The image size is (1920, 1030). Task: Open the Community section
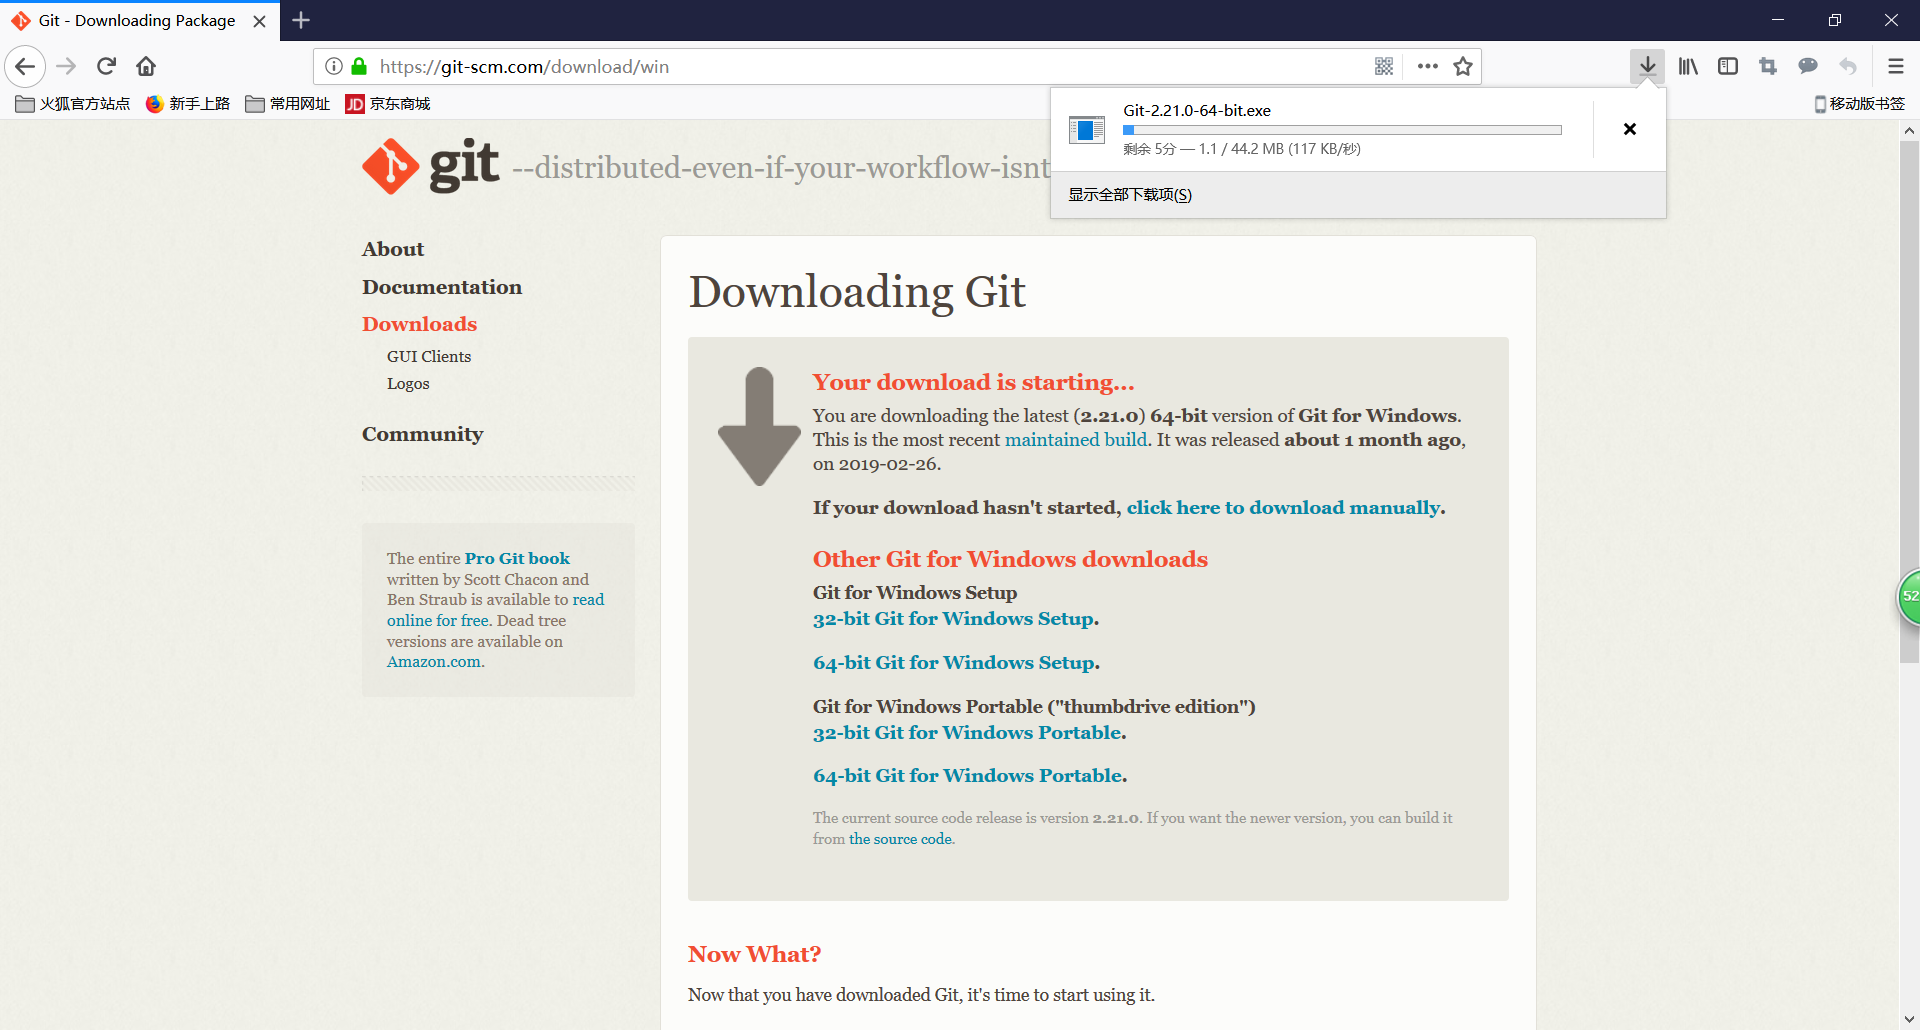(423, 434)
